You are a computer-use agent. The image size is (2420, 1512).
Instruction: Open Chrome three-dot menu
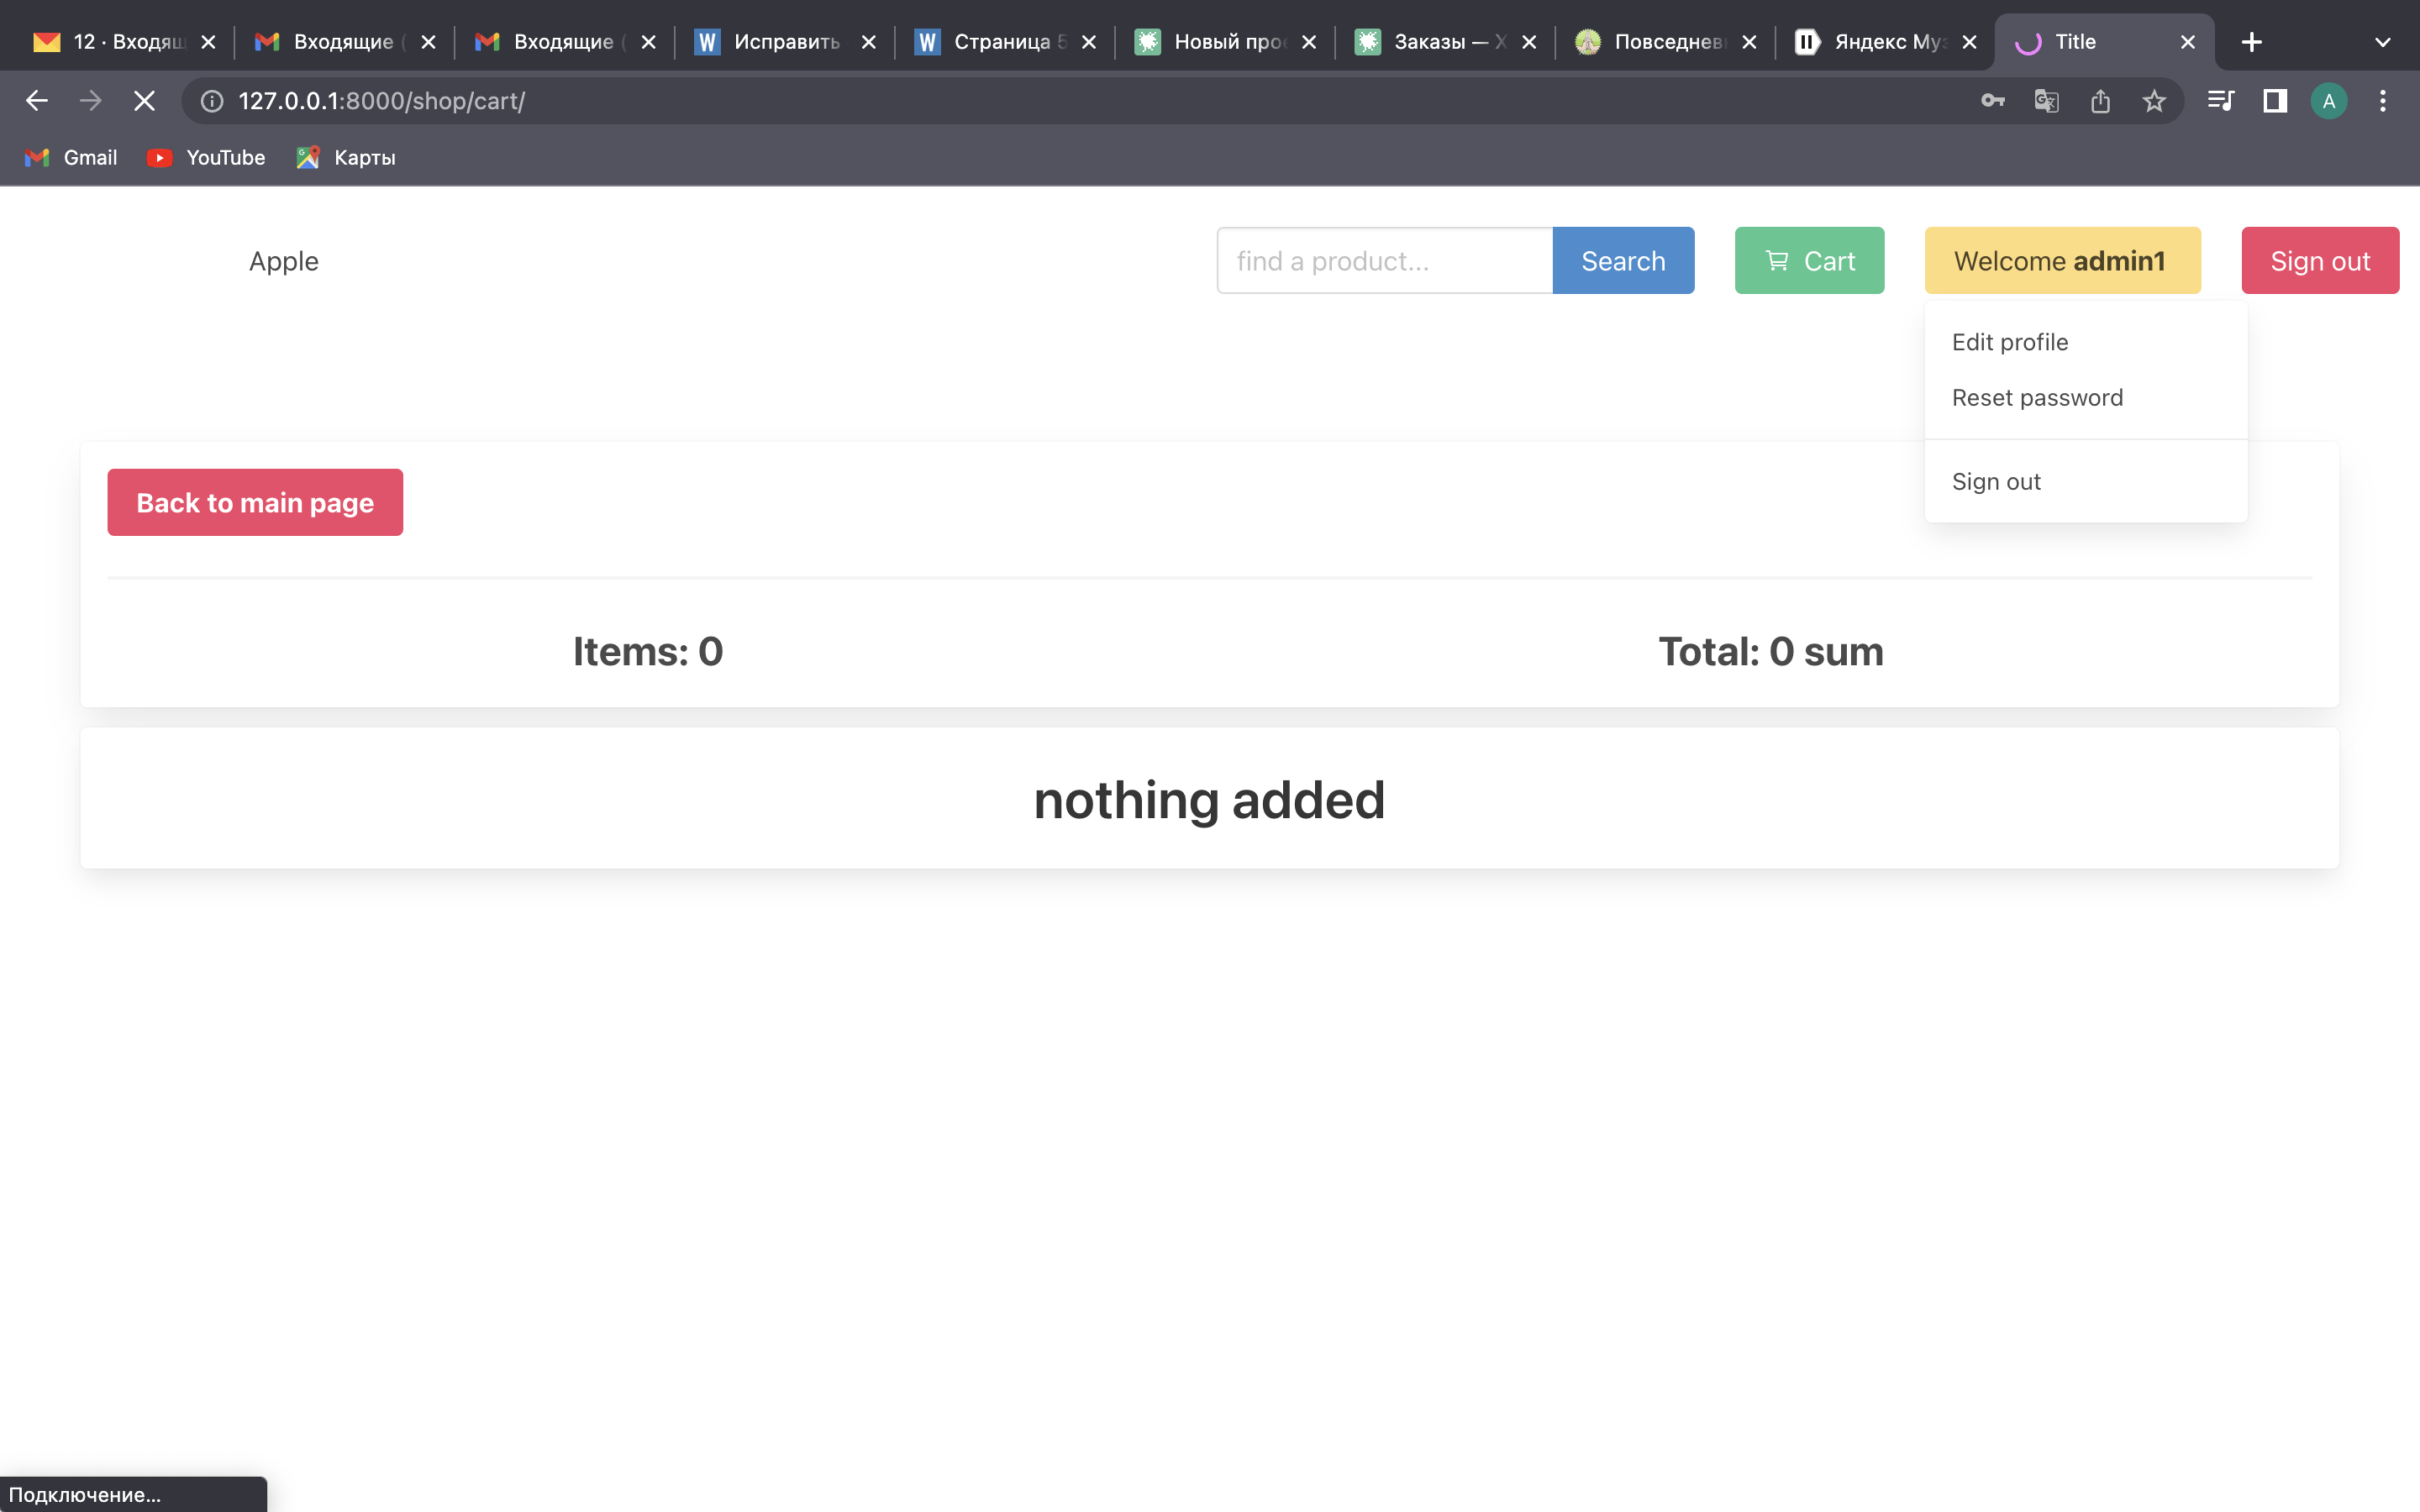2383,101
